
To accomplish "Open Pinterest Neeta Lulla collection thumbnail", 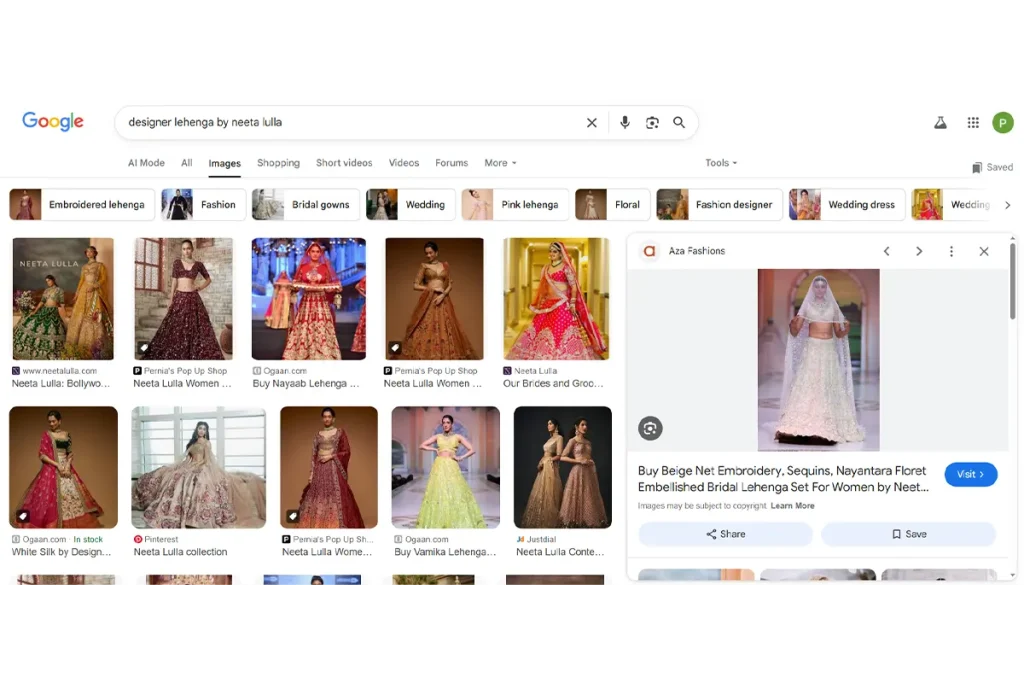I will tap(199, 468).
